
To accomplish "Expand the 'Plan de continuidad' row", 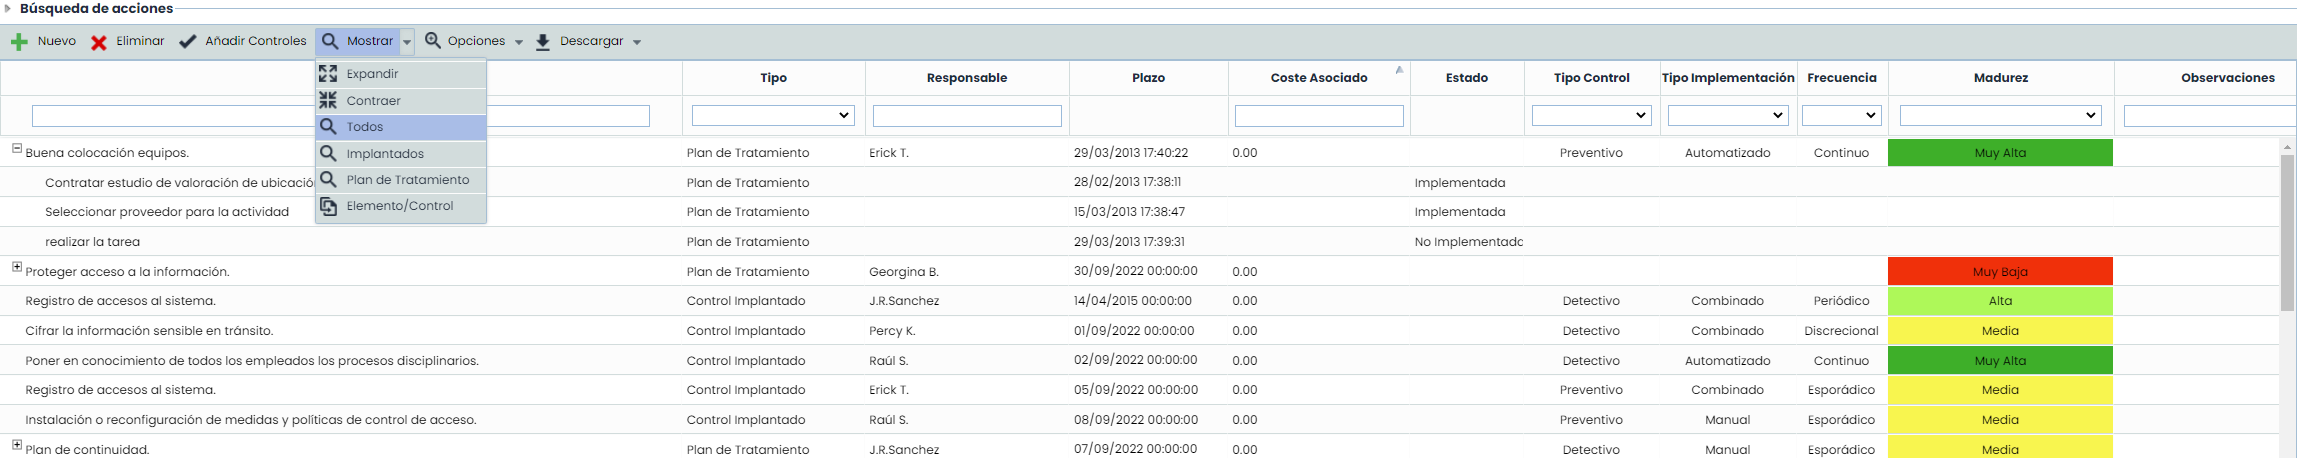I will click(x=17, y=445).
